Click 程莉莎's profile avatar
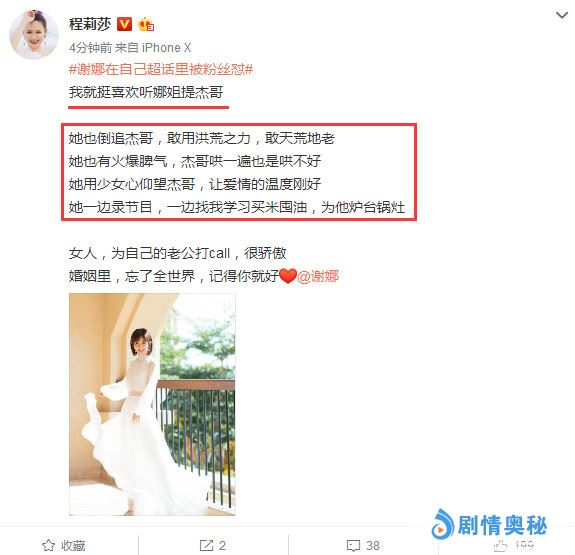Image resolution: width=575 pixels, height=555 pixels. pos(34,34)
